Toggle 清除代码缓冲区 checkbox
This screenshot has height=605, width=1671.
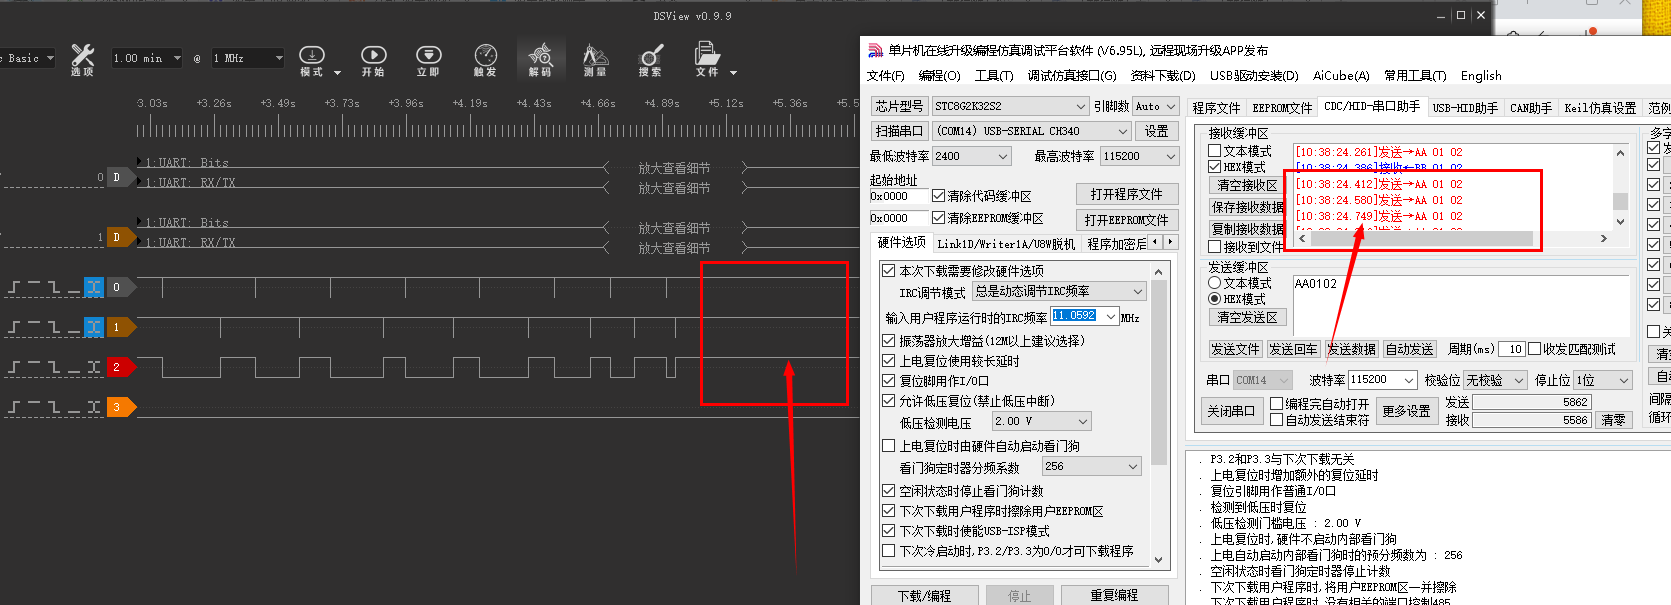coord(938,196)
